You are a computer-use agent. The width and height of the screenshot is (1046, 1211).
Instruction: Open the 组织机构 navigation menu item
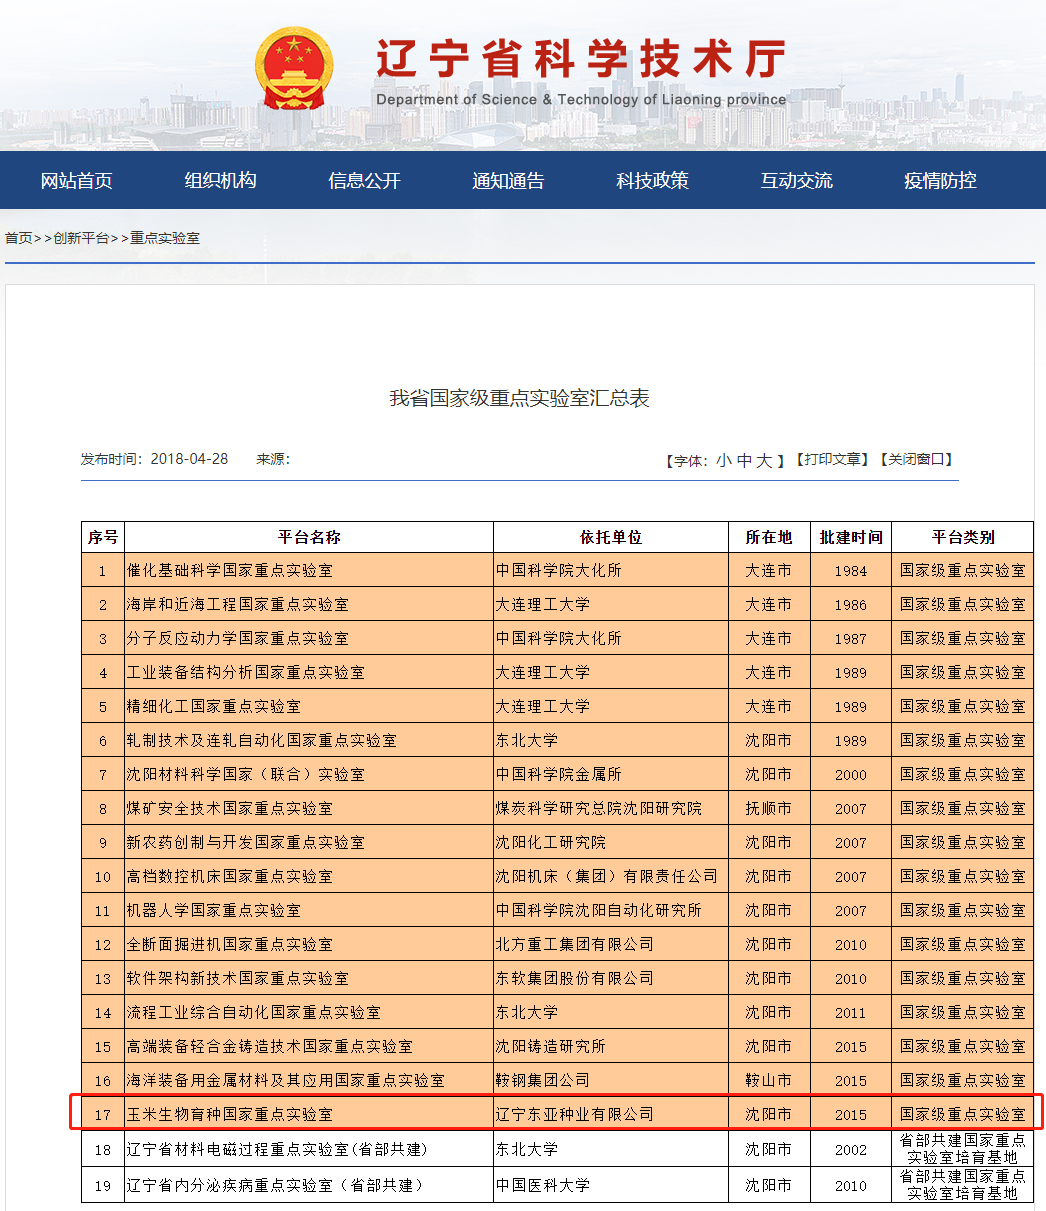pyautogui.click(x=220, y=181)
